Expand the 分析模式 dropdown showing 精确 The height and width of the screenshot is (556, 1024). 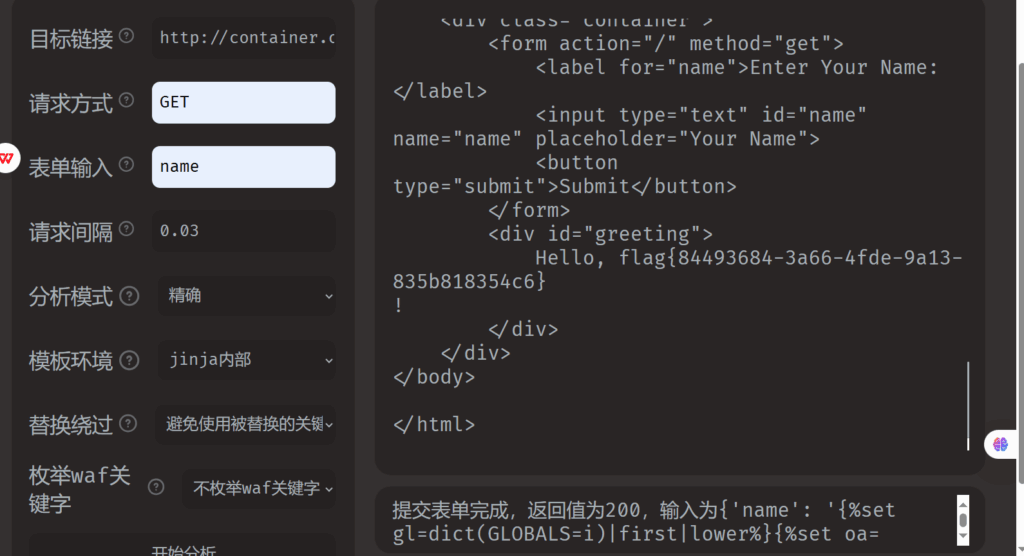(246, 296)
